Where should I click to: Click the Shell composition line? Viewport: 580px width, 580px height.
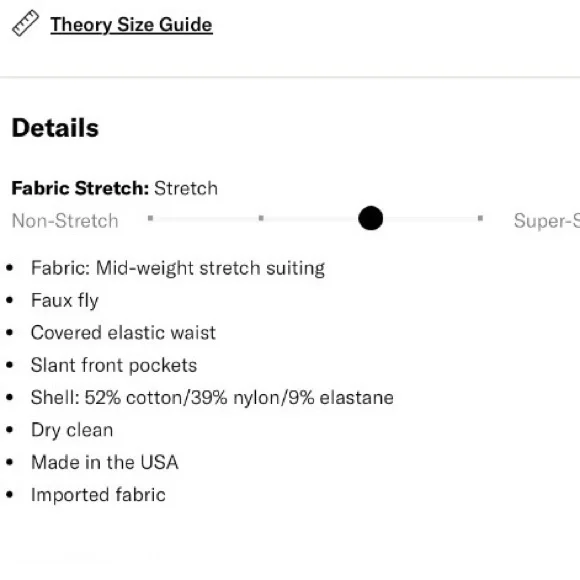tap(212, 398)
